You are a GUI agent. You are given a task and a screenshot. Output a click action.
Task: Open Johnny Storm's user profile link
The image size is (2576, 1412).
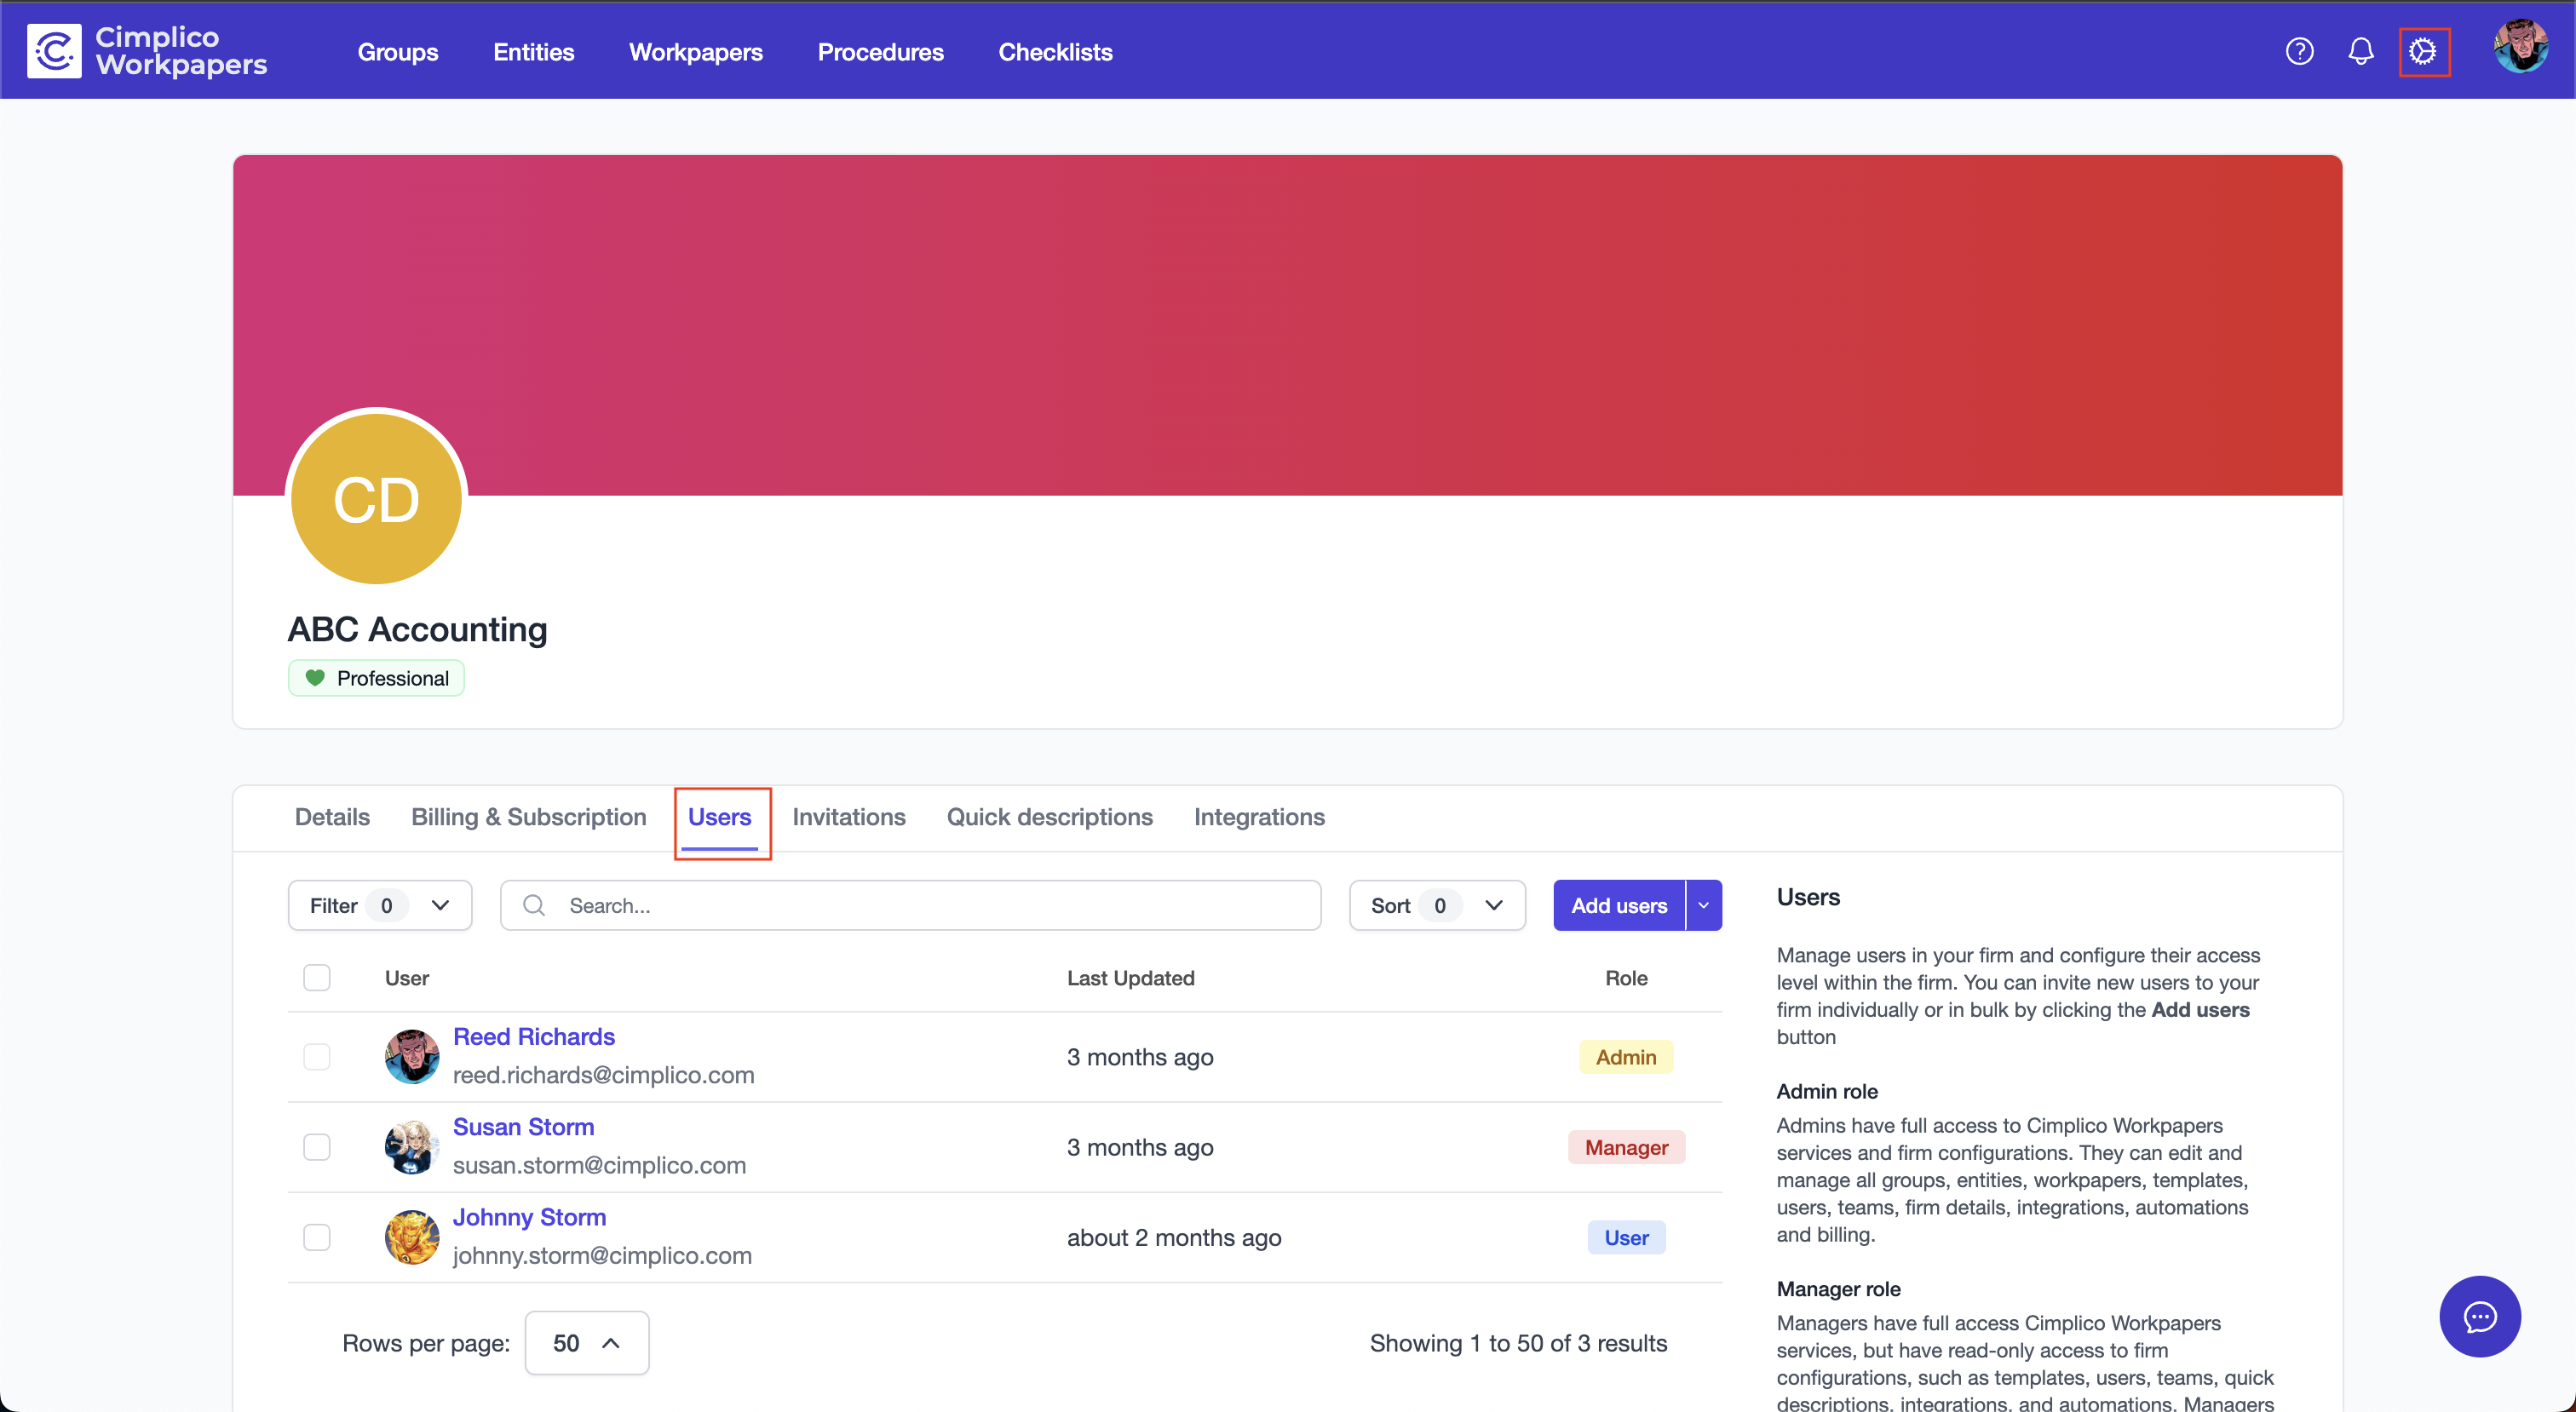[529, 1216]
